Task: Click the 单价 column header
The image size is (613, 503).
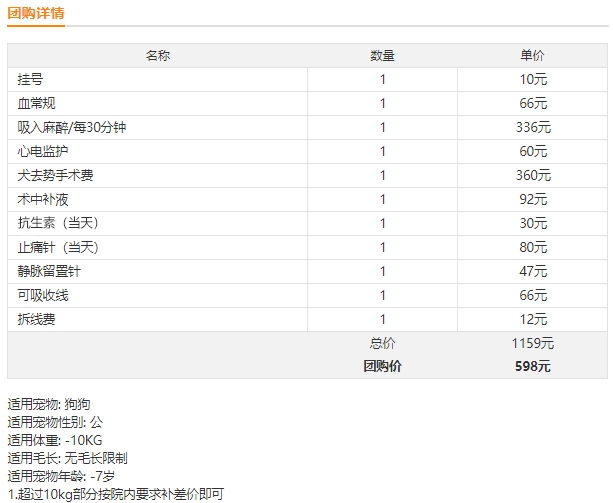Action: (532, 55)
